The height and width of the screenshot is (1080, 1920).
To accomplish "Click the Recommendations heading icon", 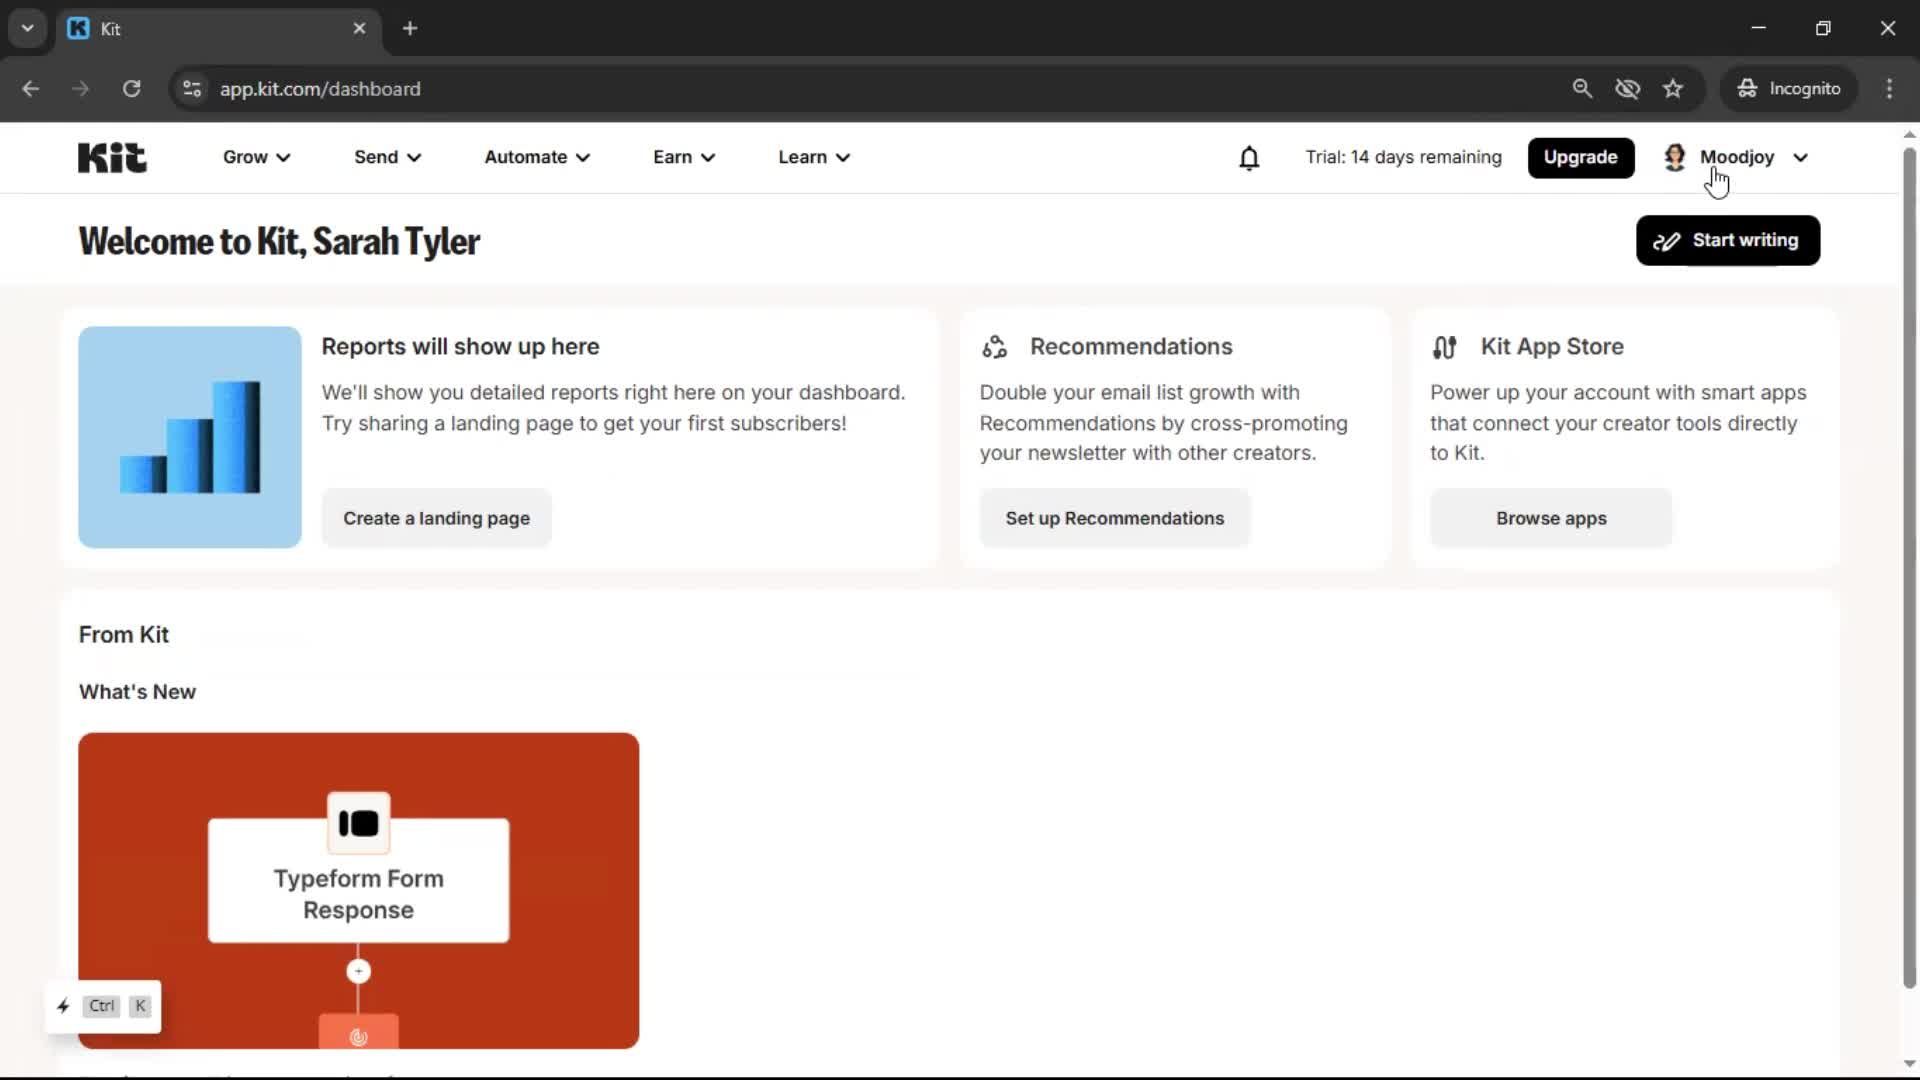I will pos(994,347).
